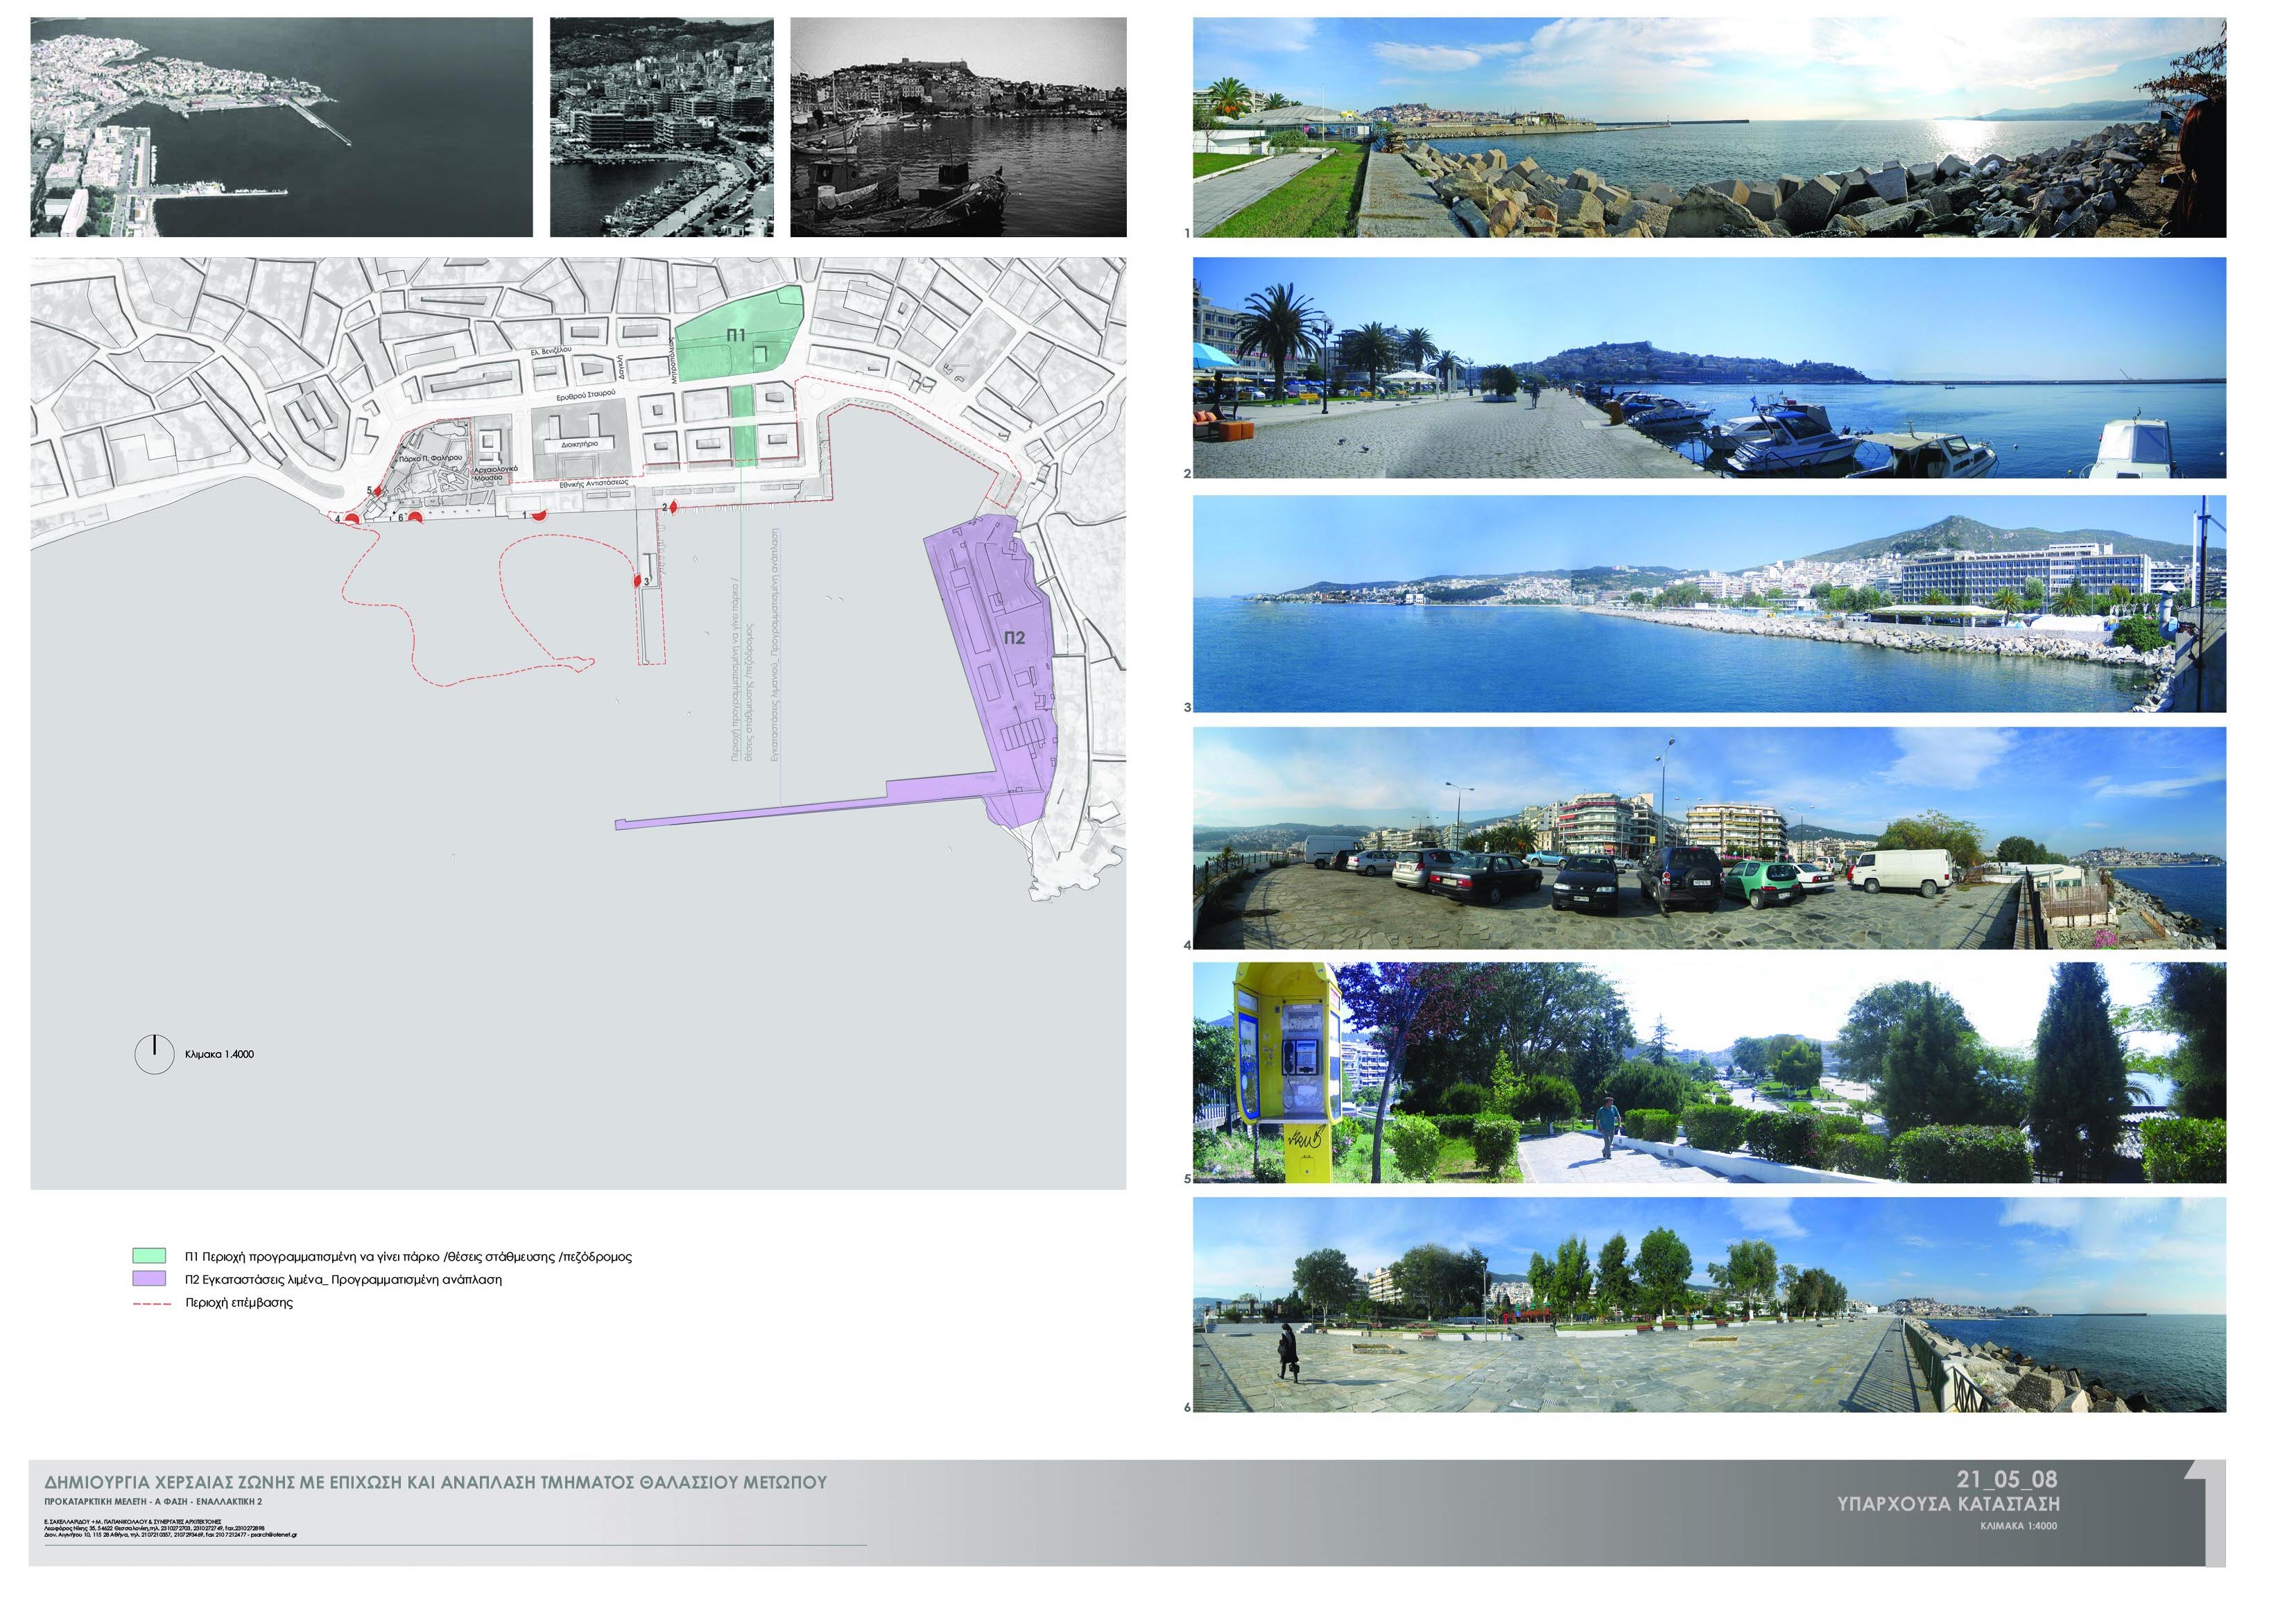The image size is (2296, 1622).
Task: Click the green Π1 legend swatch
Action: coord(149,1256)
